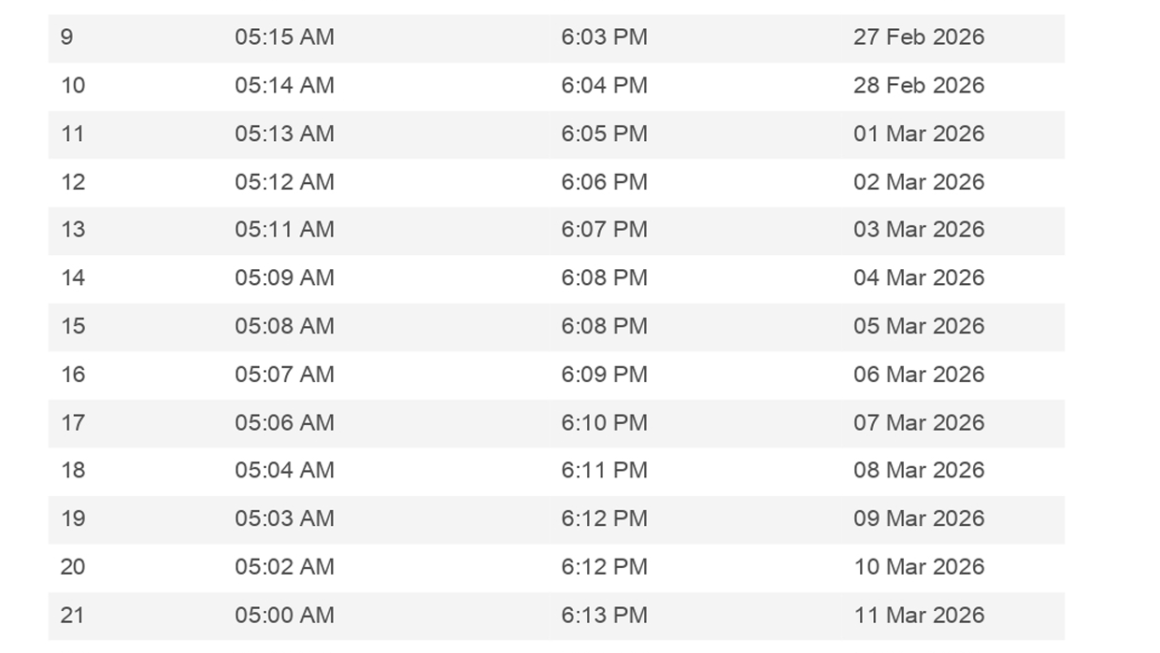Select the 05:09 AM time cell
This screenshot has height=653, width=1160.
tap(284, 278)
